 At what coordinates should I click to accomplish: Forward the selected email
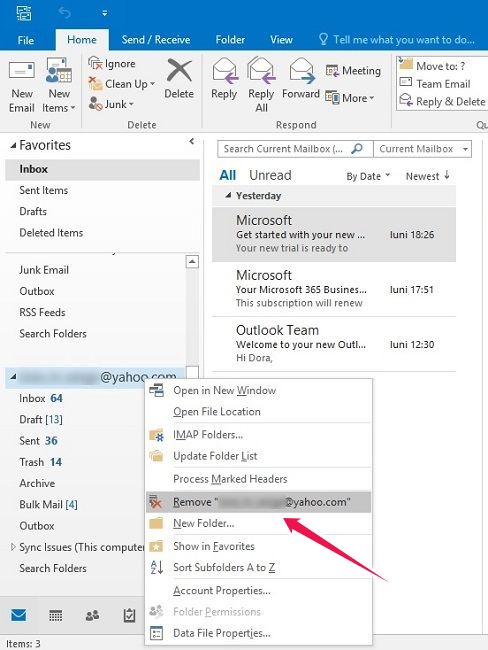301,79
